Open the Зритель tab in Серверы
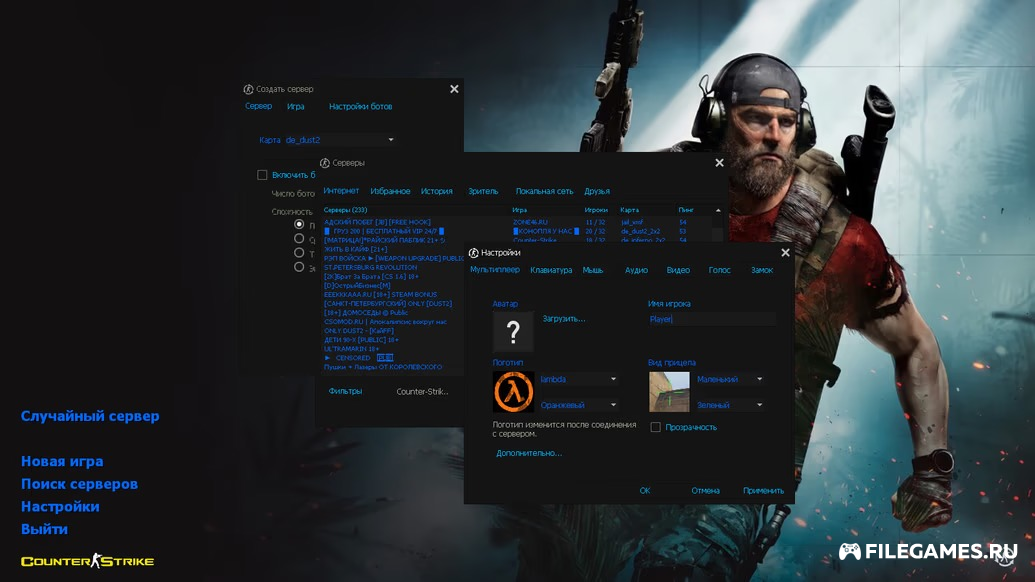Image resolution: width=1035 pixels, height=582 pixels. point(483,191)
